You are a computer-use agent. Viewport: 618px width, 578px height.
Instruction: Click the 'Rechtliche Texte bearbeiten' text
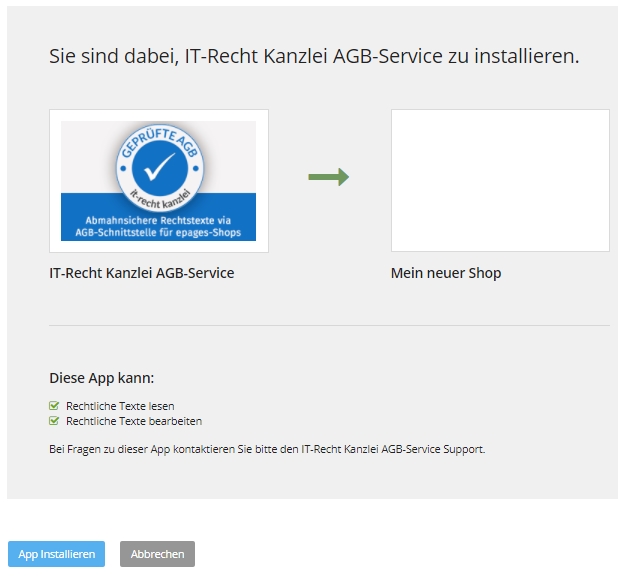134,421
